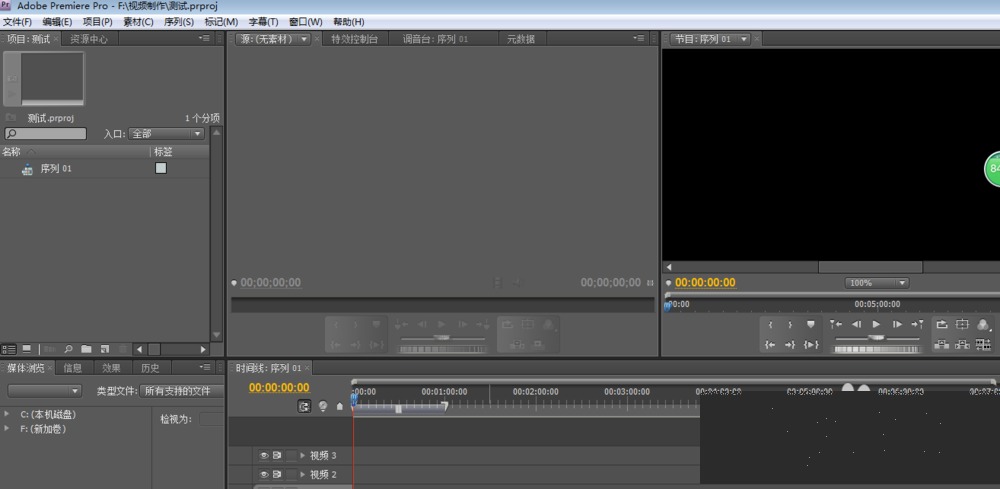Image resolution: width=1000 pixels, height=489 pixels.
Task: Open the 编辑(E) menu
Action: (x=57, y=22)
